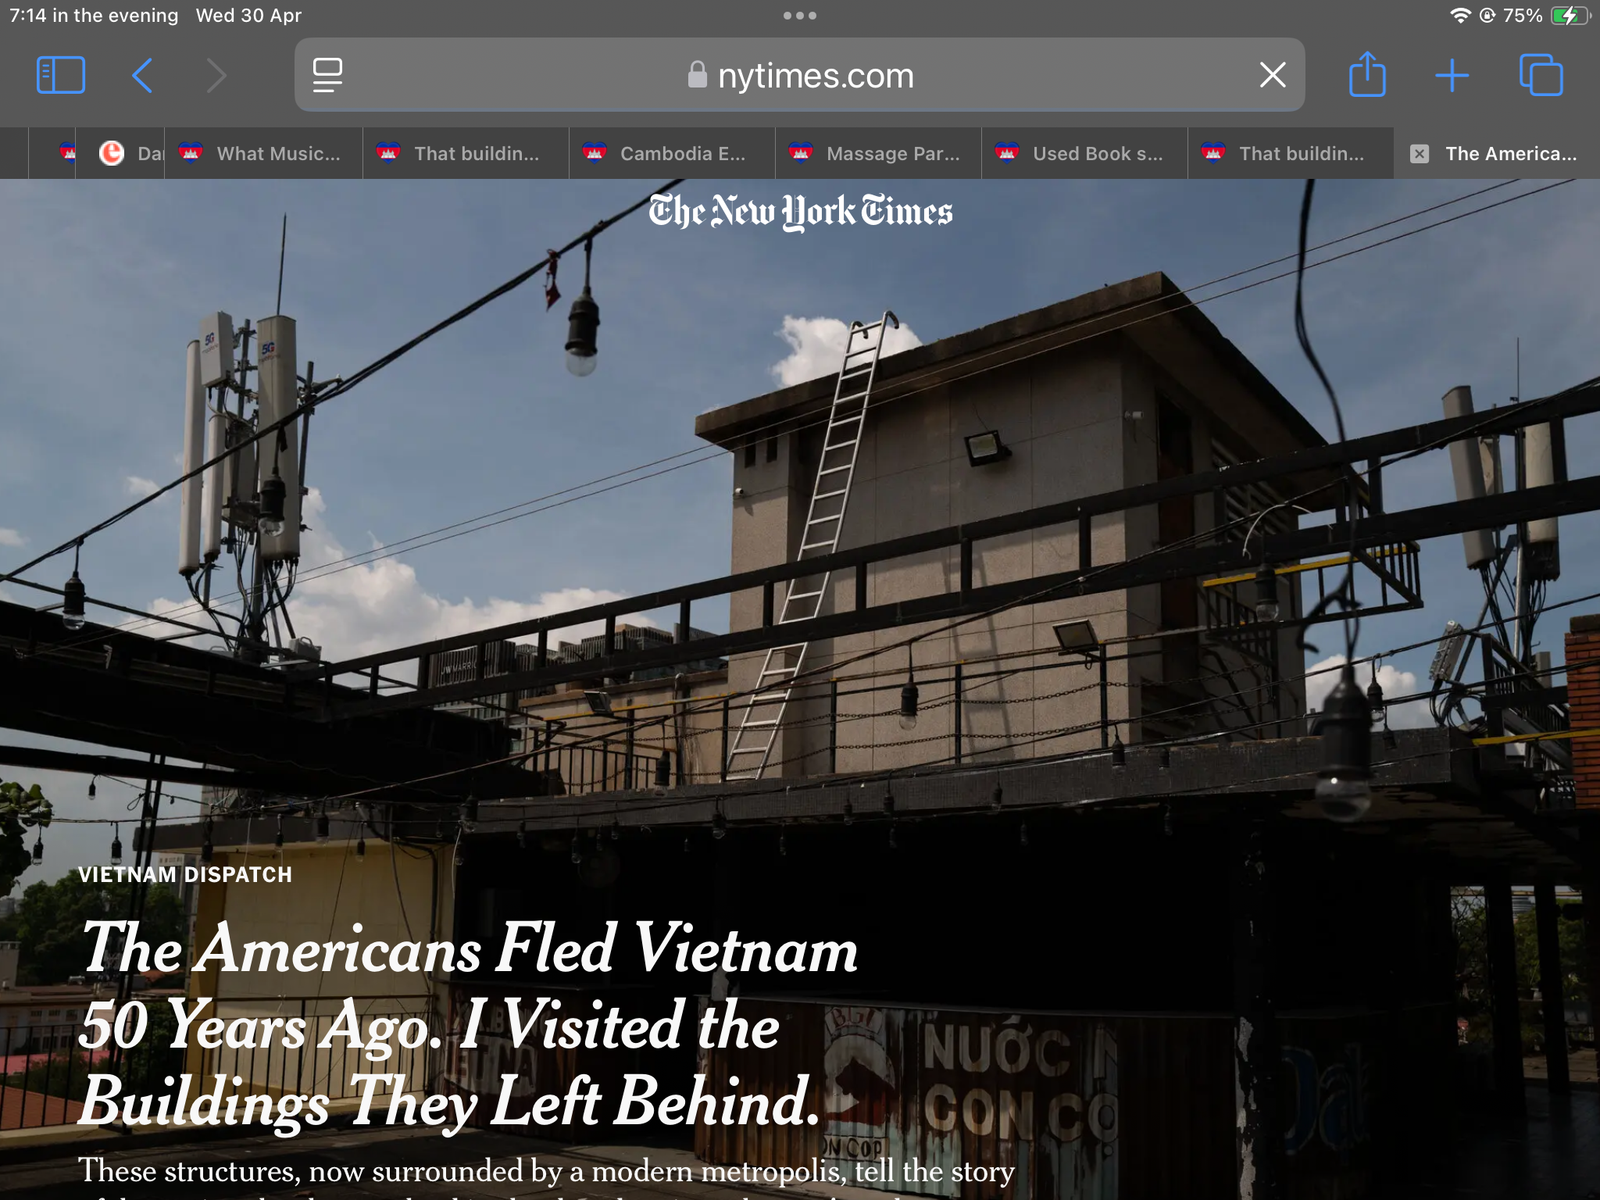Tap the battery percentage indicator
The width and height of the screenshot is (1600, 1200).
point(1523,16)
